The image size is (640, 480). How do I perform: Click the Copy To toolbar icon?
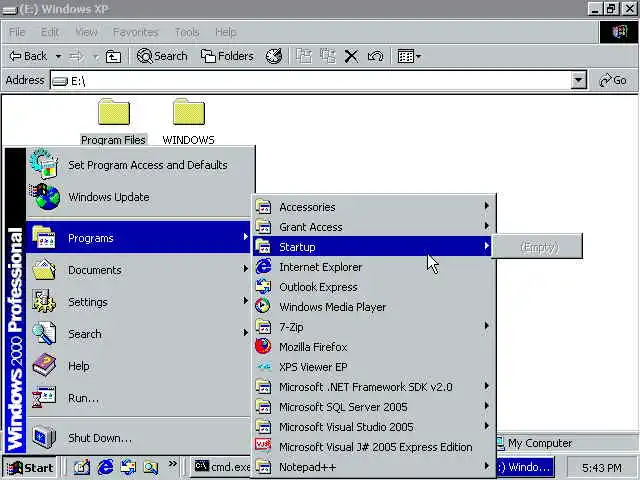327,56
